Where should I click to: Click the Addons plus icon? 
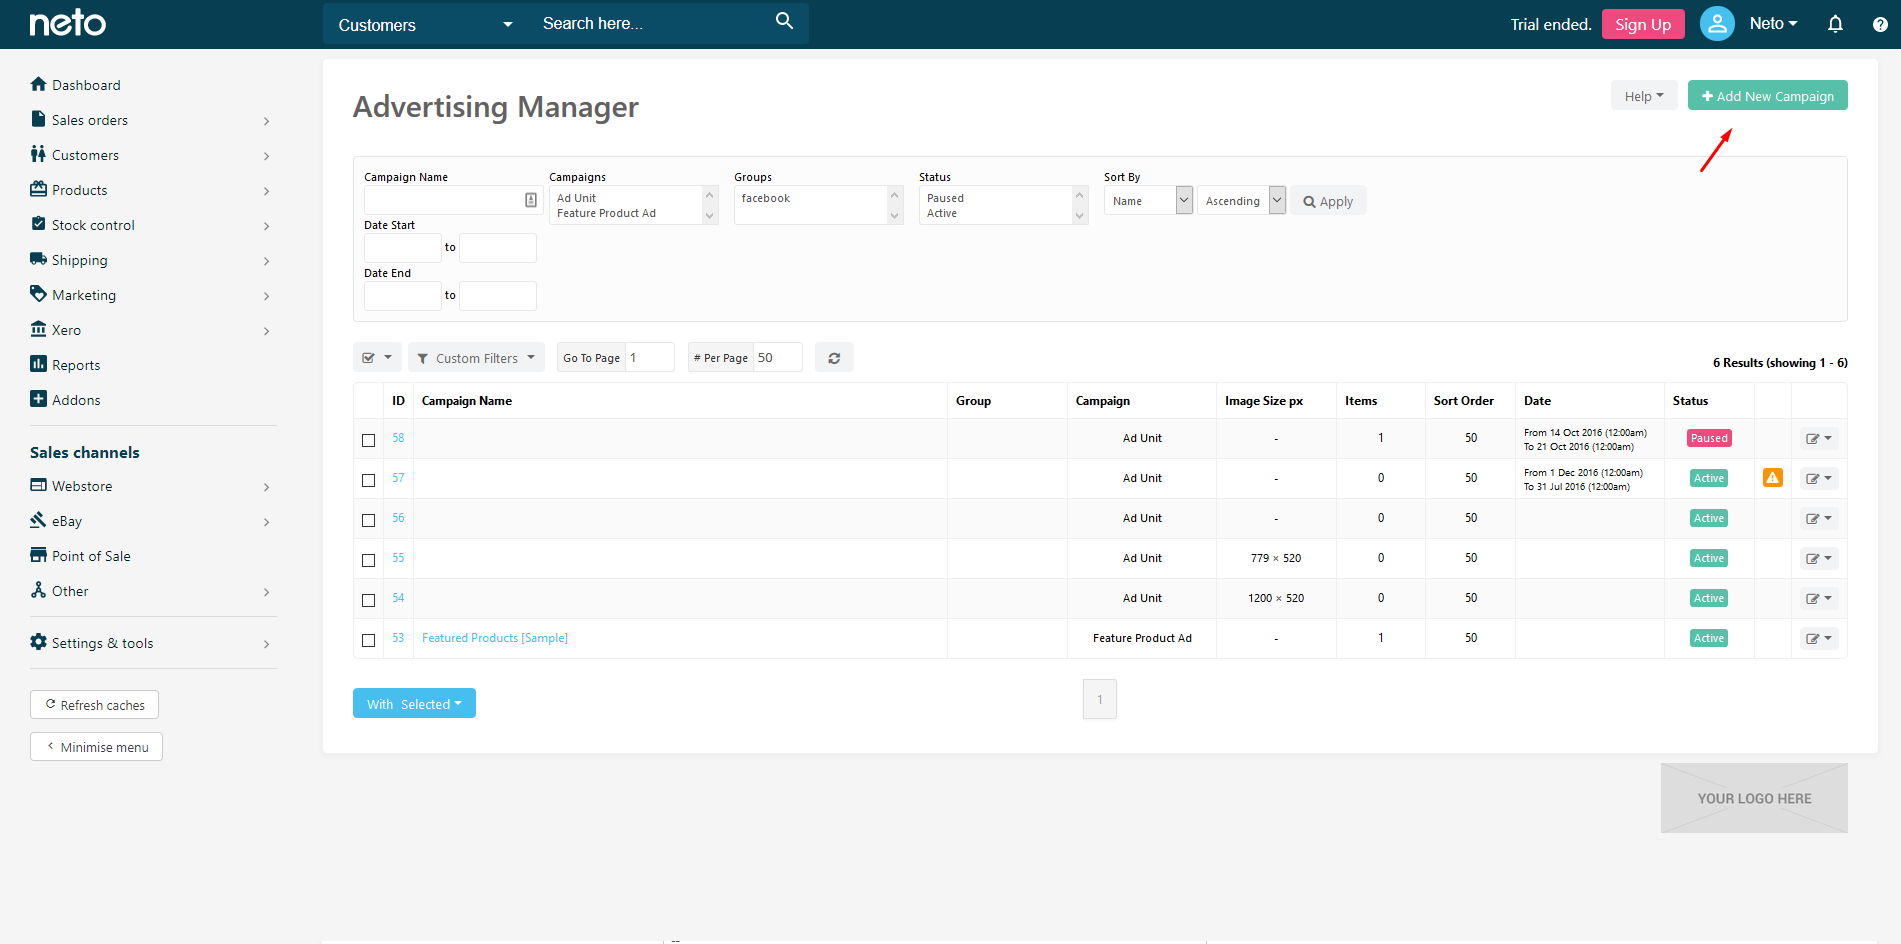pyautogui.click(x=38, y=399)
